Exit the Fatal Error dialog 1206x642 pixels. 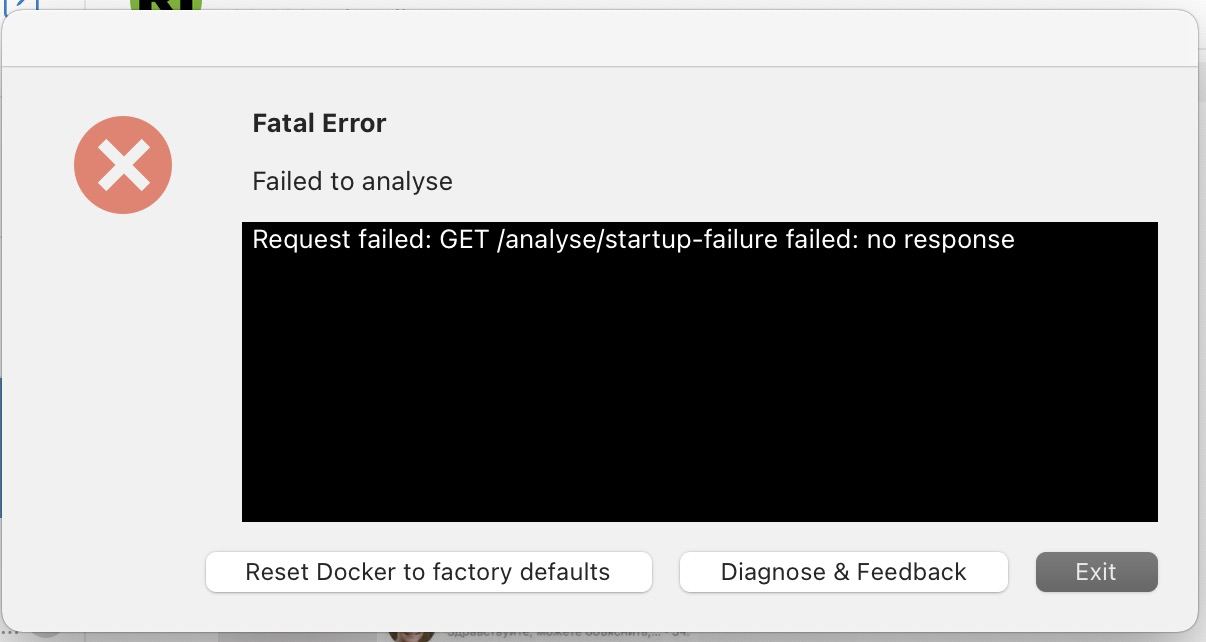coord(1096,572)
